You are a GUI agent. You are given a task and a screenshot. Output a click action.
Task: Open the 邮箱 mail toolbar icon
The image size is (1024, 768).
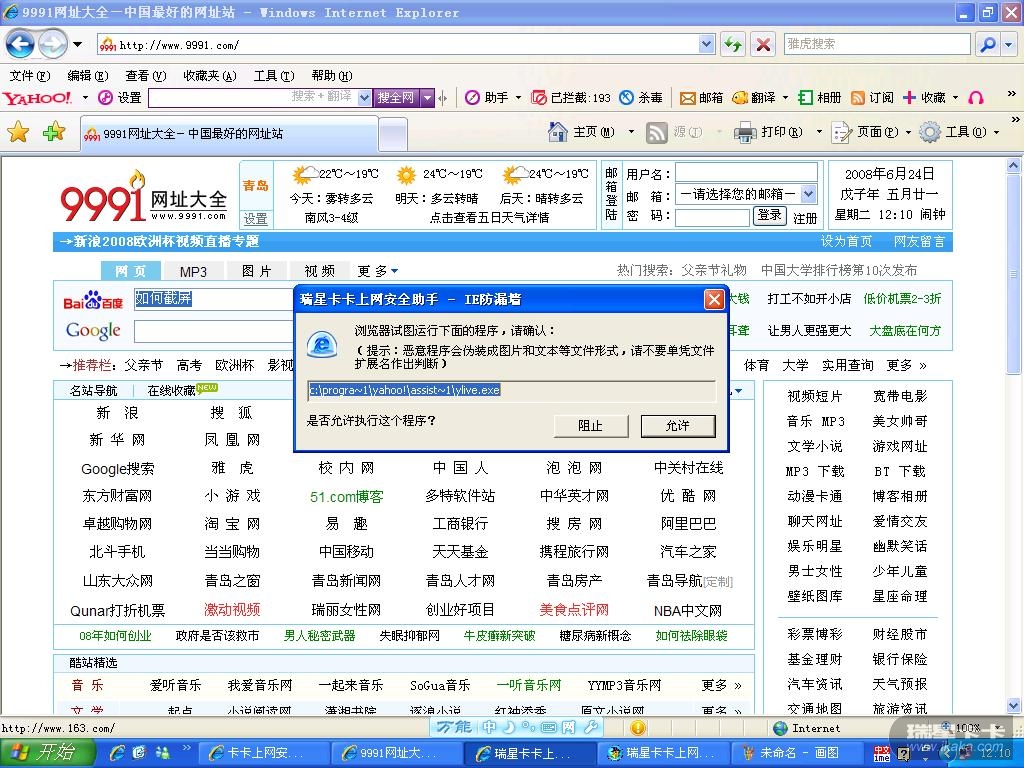pyautogui.click(x=688, y=98)
